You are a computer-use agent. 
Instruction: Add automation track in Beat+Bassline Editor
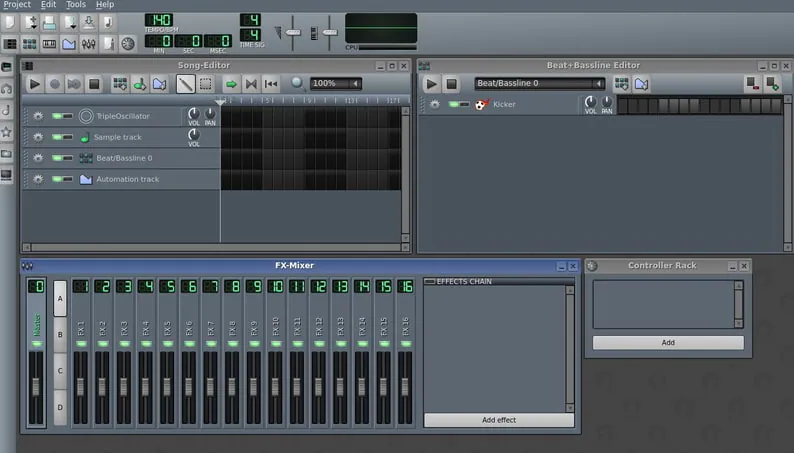pyautogui.click(x=642, y=84)
